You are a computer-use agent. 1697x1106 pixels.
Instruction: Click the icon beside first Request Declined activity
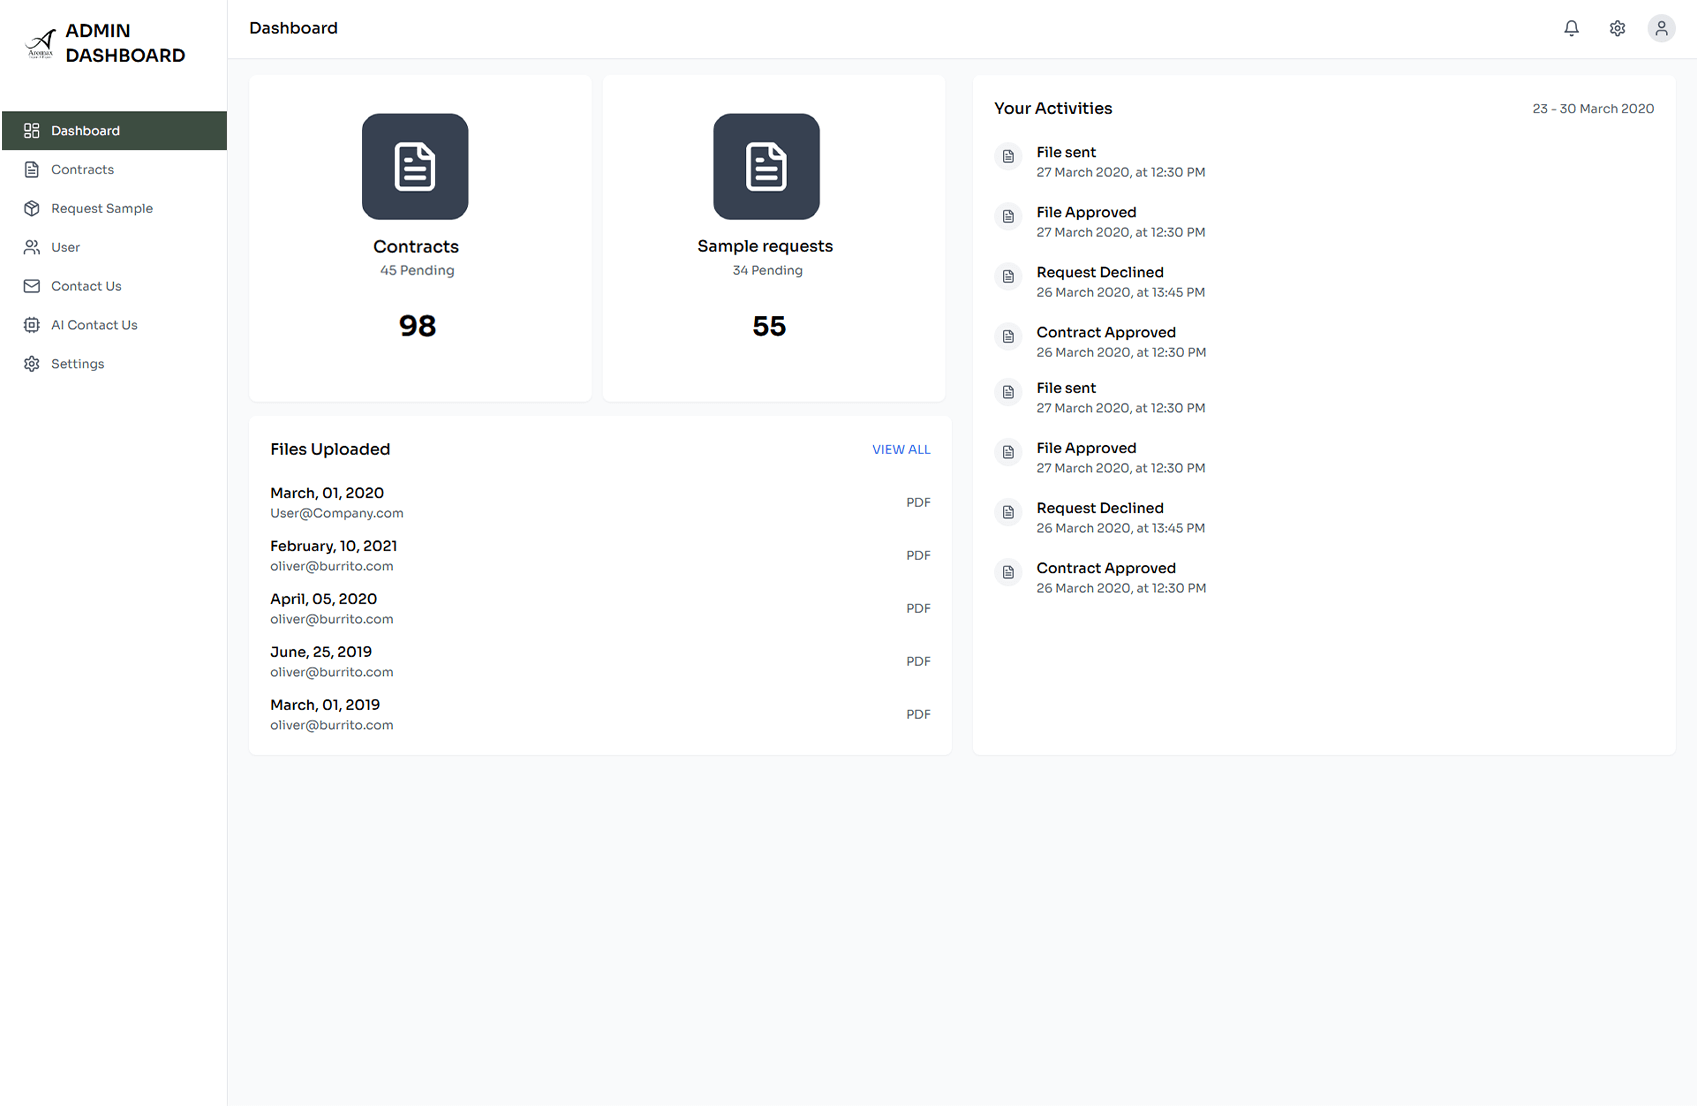(x=1008, y=277)
